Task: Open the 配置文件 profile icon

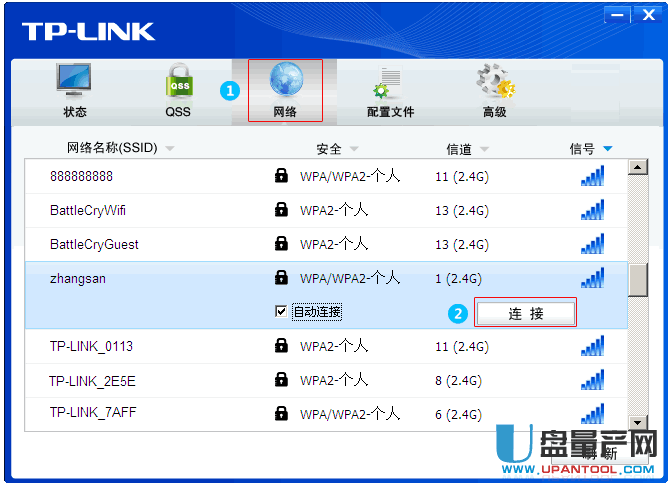Action: pyautogui.click(x=388, y=82)
